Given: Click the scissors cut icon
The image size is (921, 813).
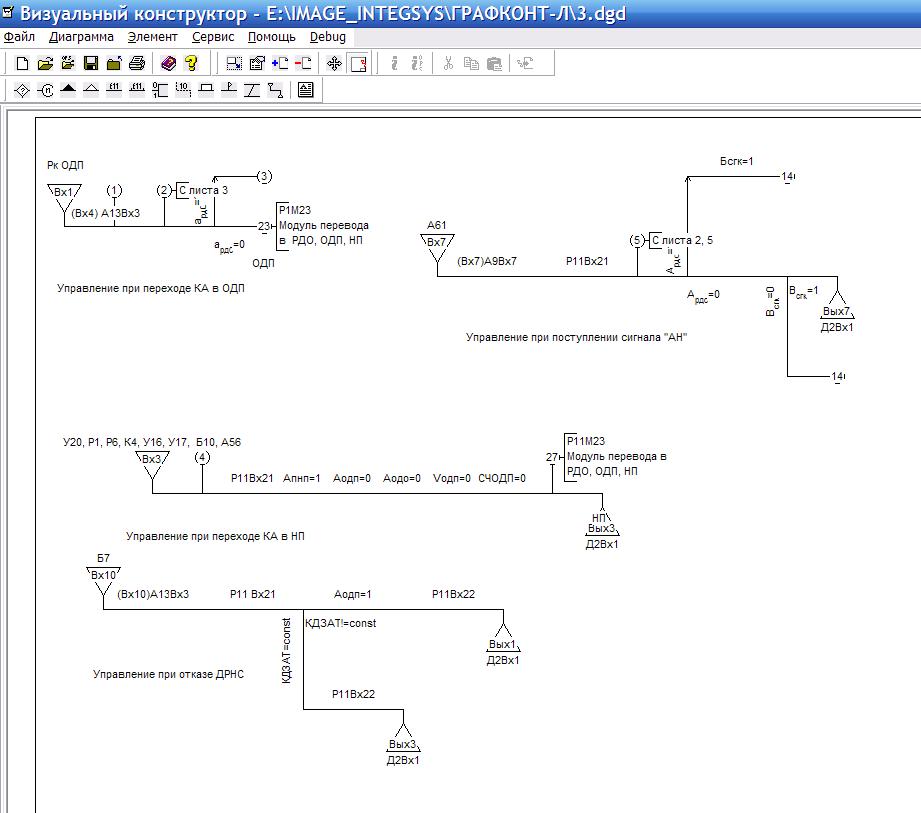Looking at the screenshot, I should (x=448, y=63).
